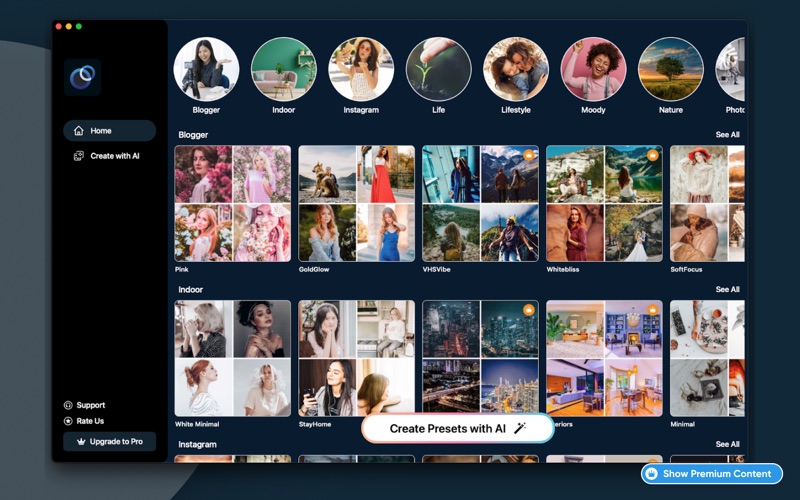Open the city night skyline preset pack
Viewport: 800px width, 500px height.
coord(481,358)
